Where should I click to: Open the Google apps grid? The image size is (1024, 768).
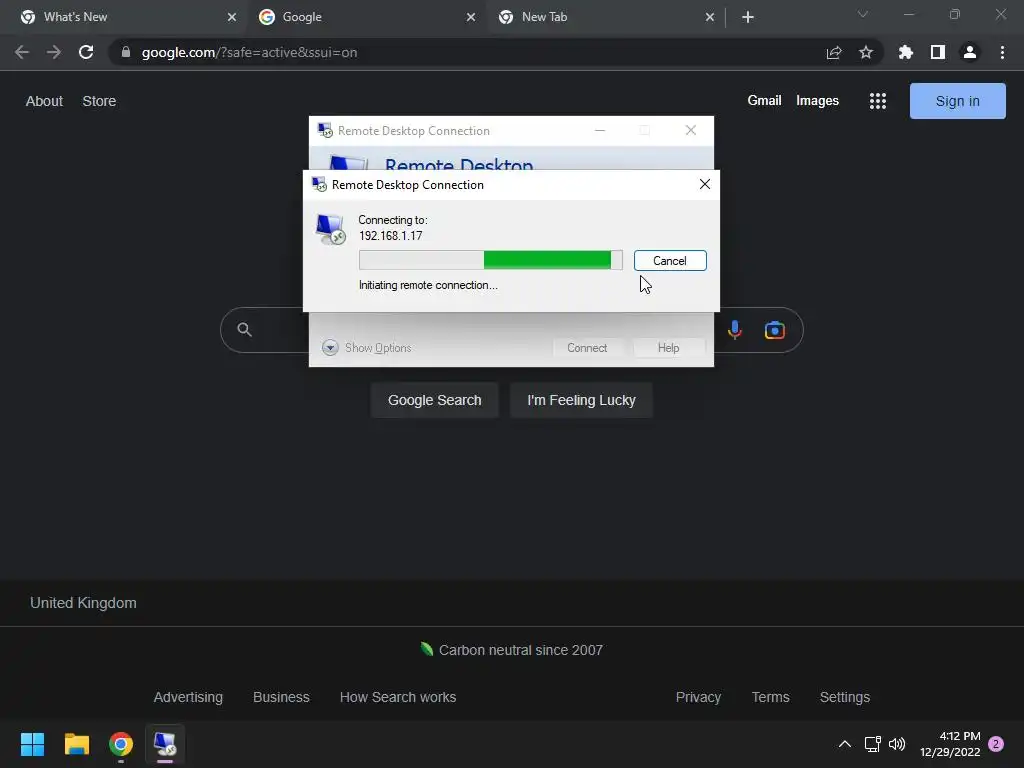[x=878, y=101]
